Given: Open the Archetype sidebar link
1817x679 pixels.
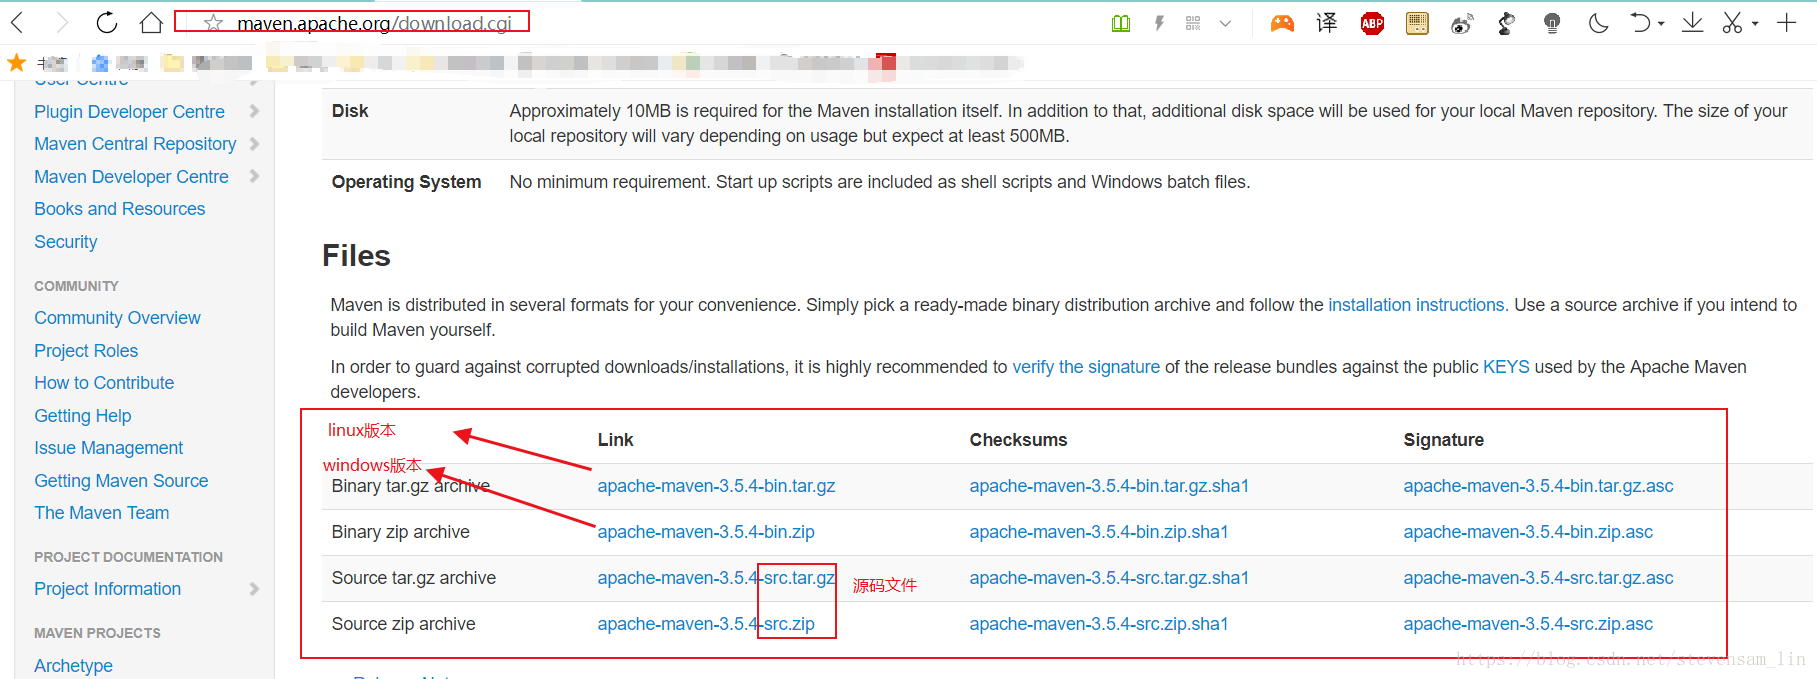Looking at the screenshot, I should tap(73, 666).
